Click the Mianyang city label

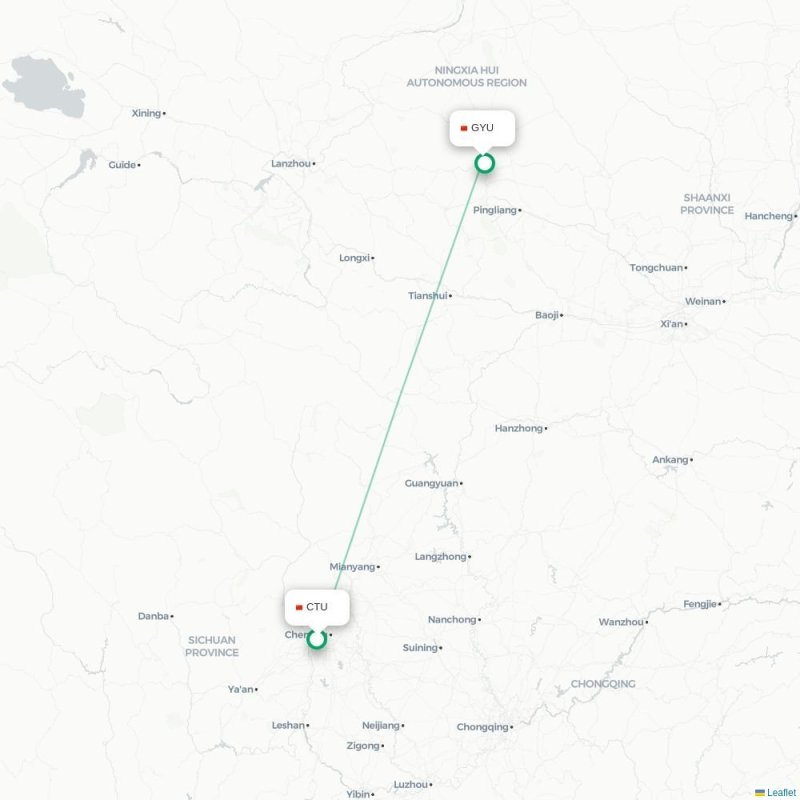pyautogui.click(x=352, y=566)
